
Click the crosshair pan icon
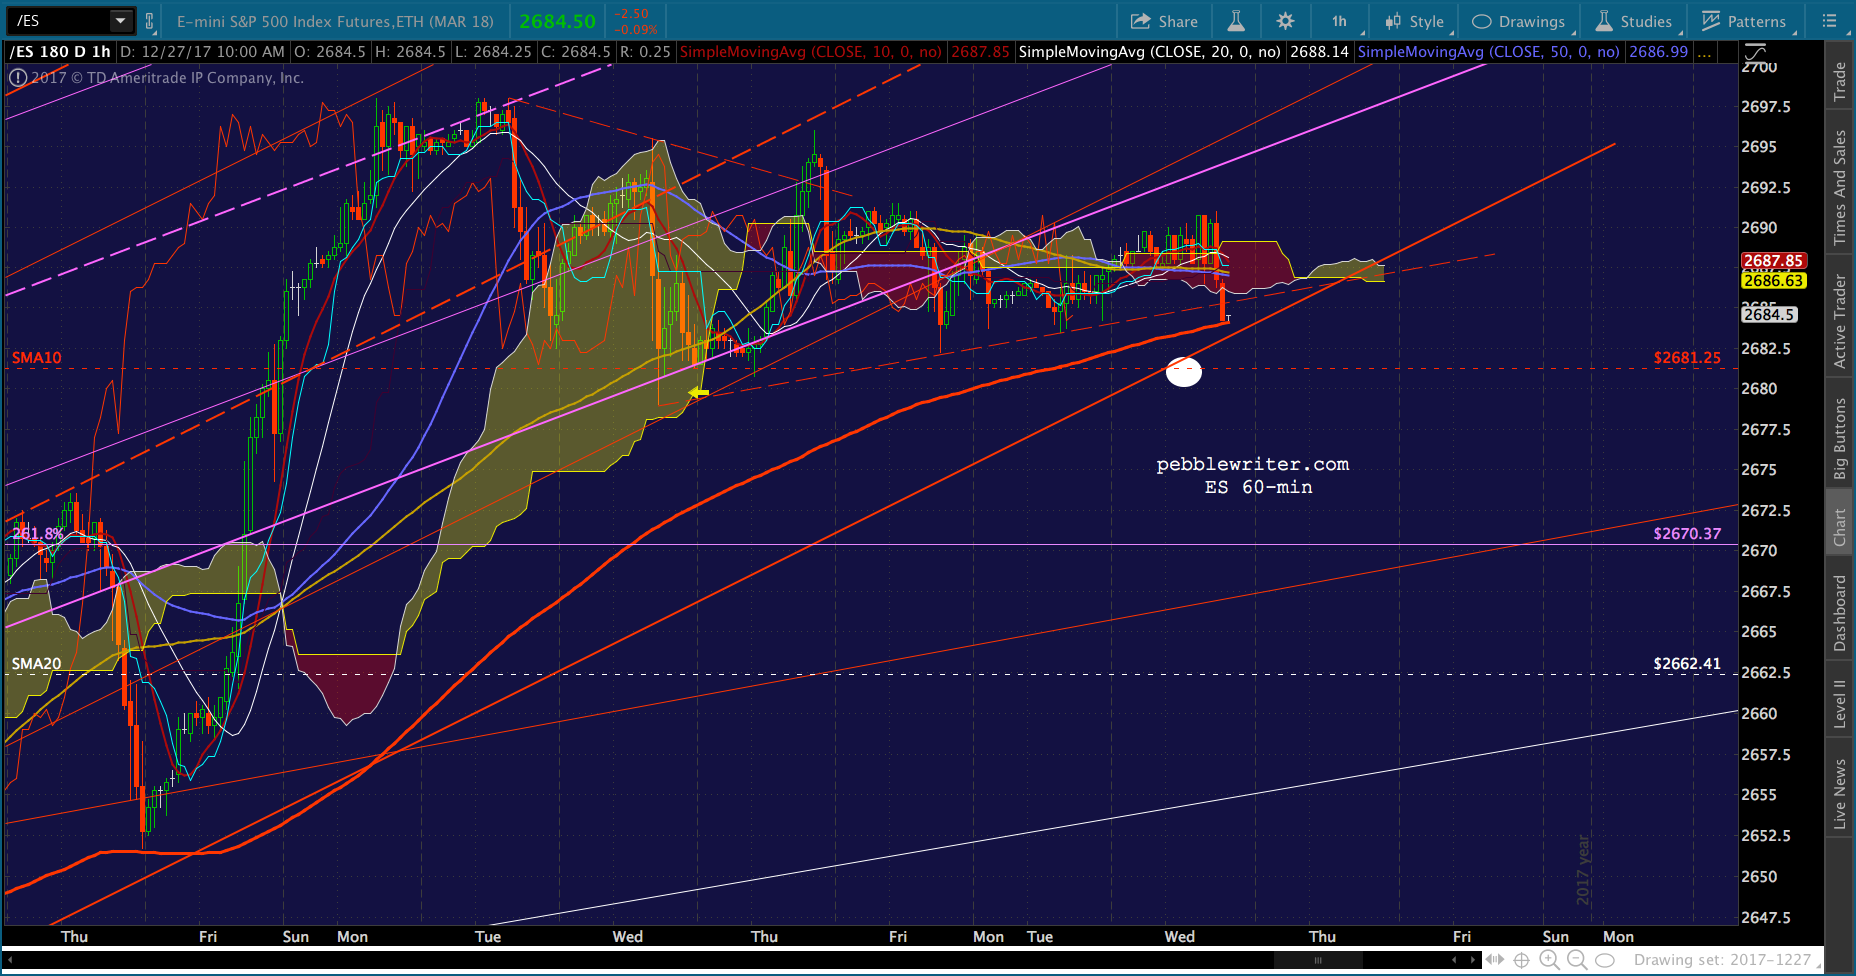[x=1522, y=960]
